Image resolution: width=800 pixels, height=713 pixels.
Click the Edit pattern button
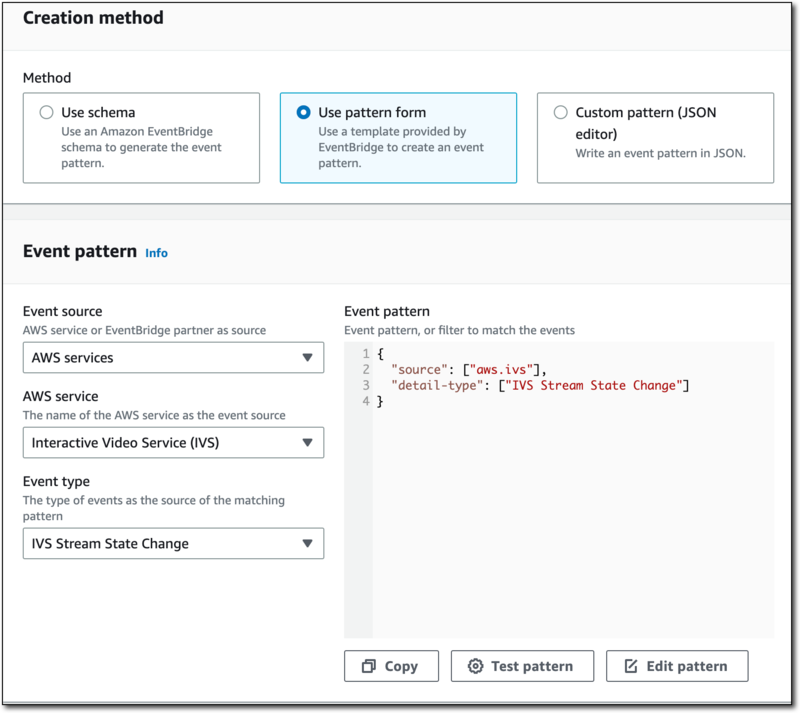(677, 666)
